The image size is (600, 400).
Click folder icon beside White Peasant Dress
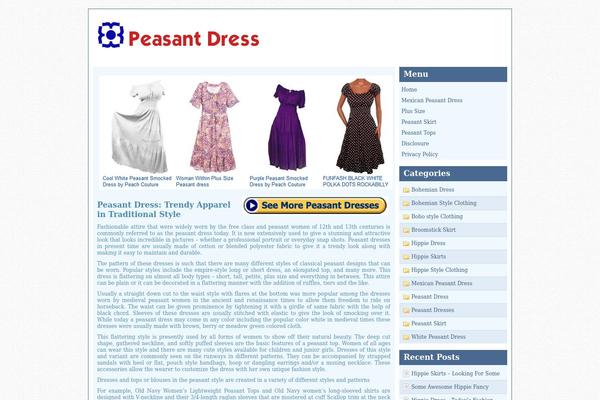406,337
